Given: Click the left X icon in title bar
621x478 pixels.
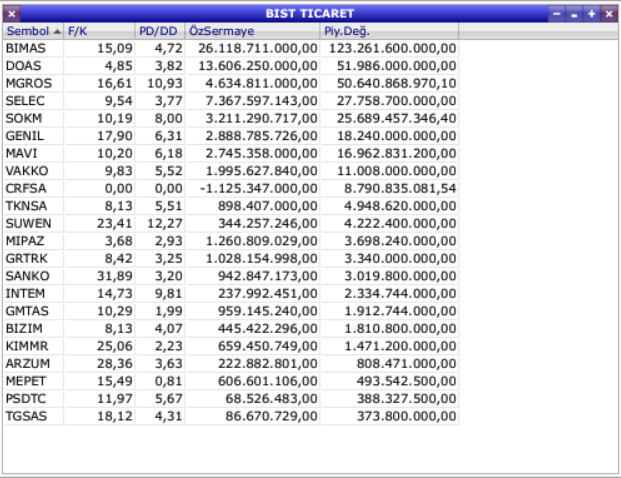Looking at the screenshot, I should pos(12,14).
